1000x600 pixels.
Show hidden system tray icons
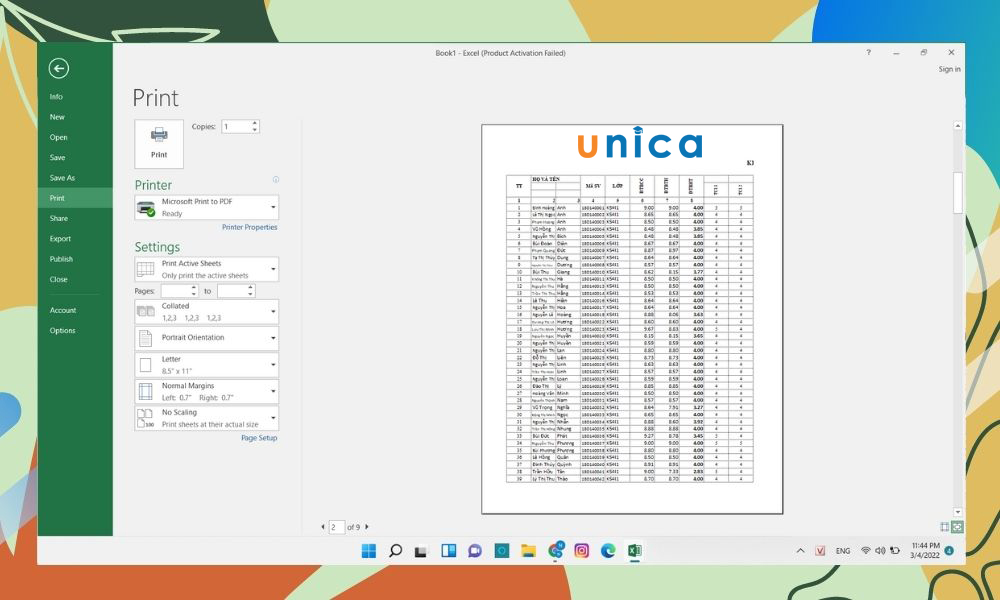(x=800, y=550)
